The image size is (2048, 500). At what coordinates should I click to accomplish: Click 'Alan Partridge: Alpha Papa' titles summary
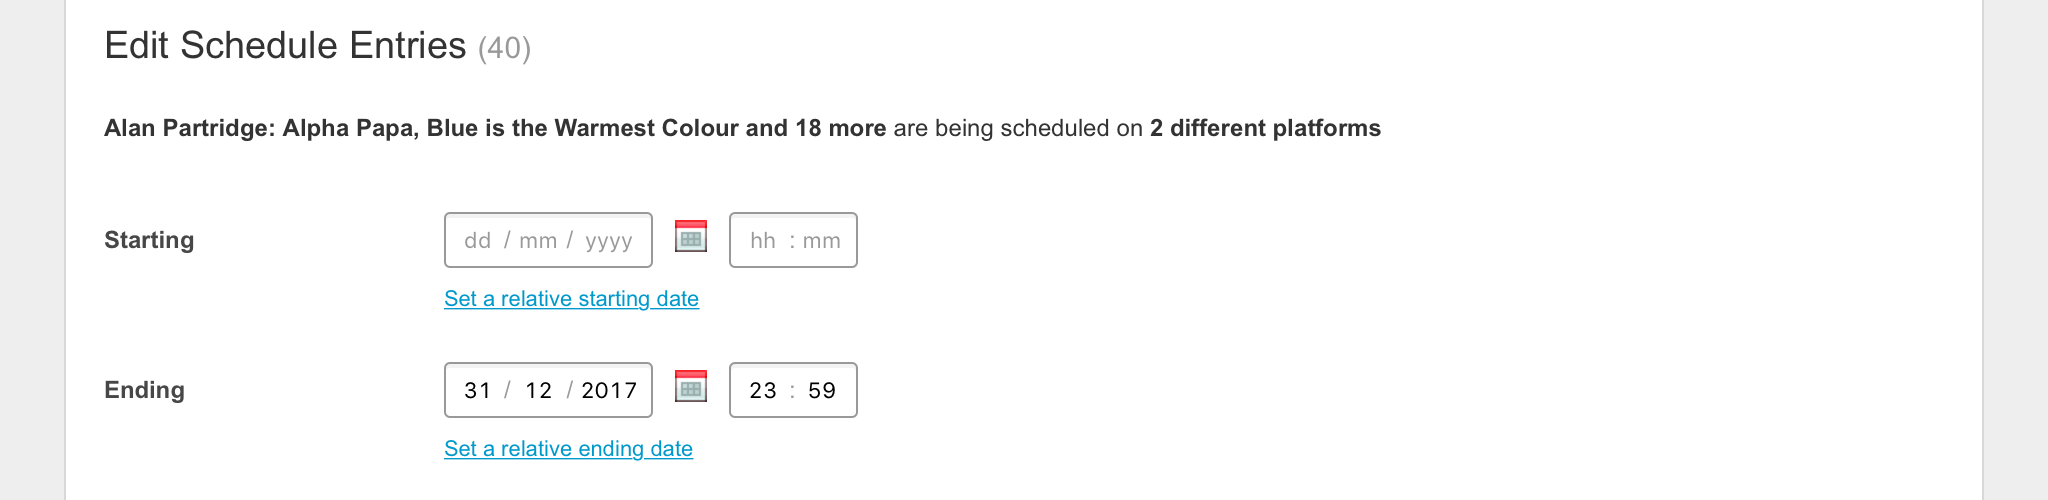[258, 128]
